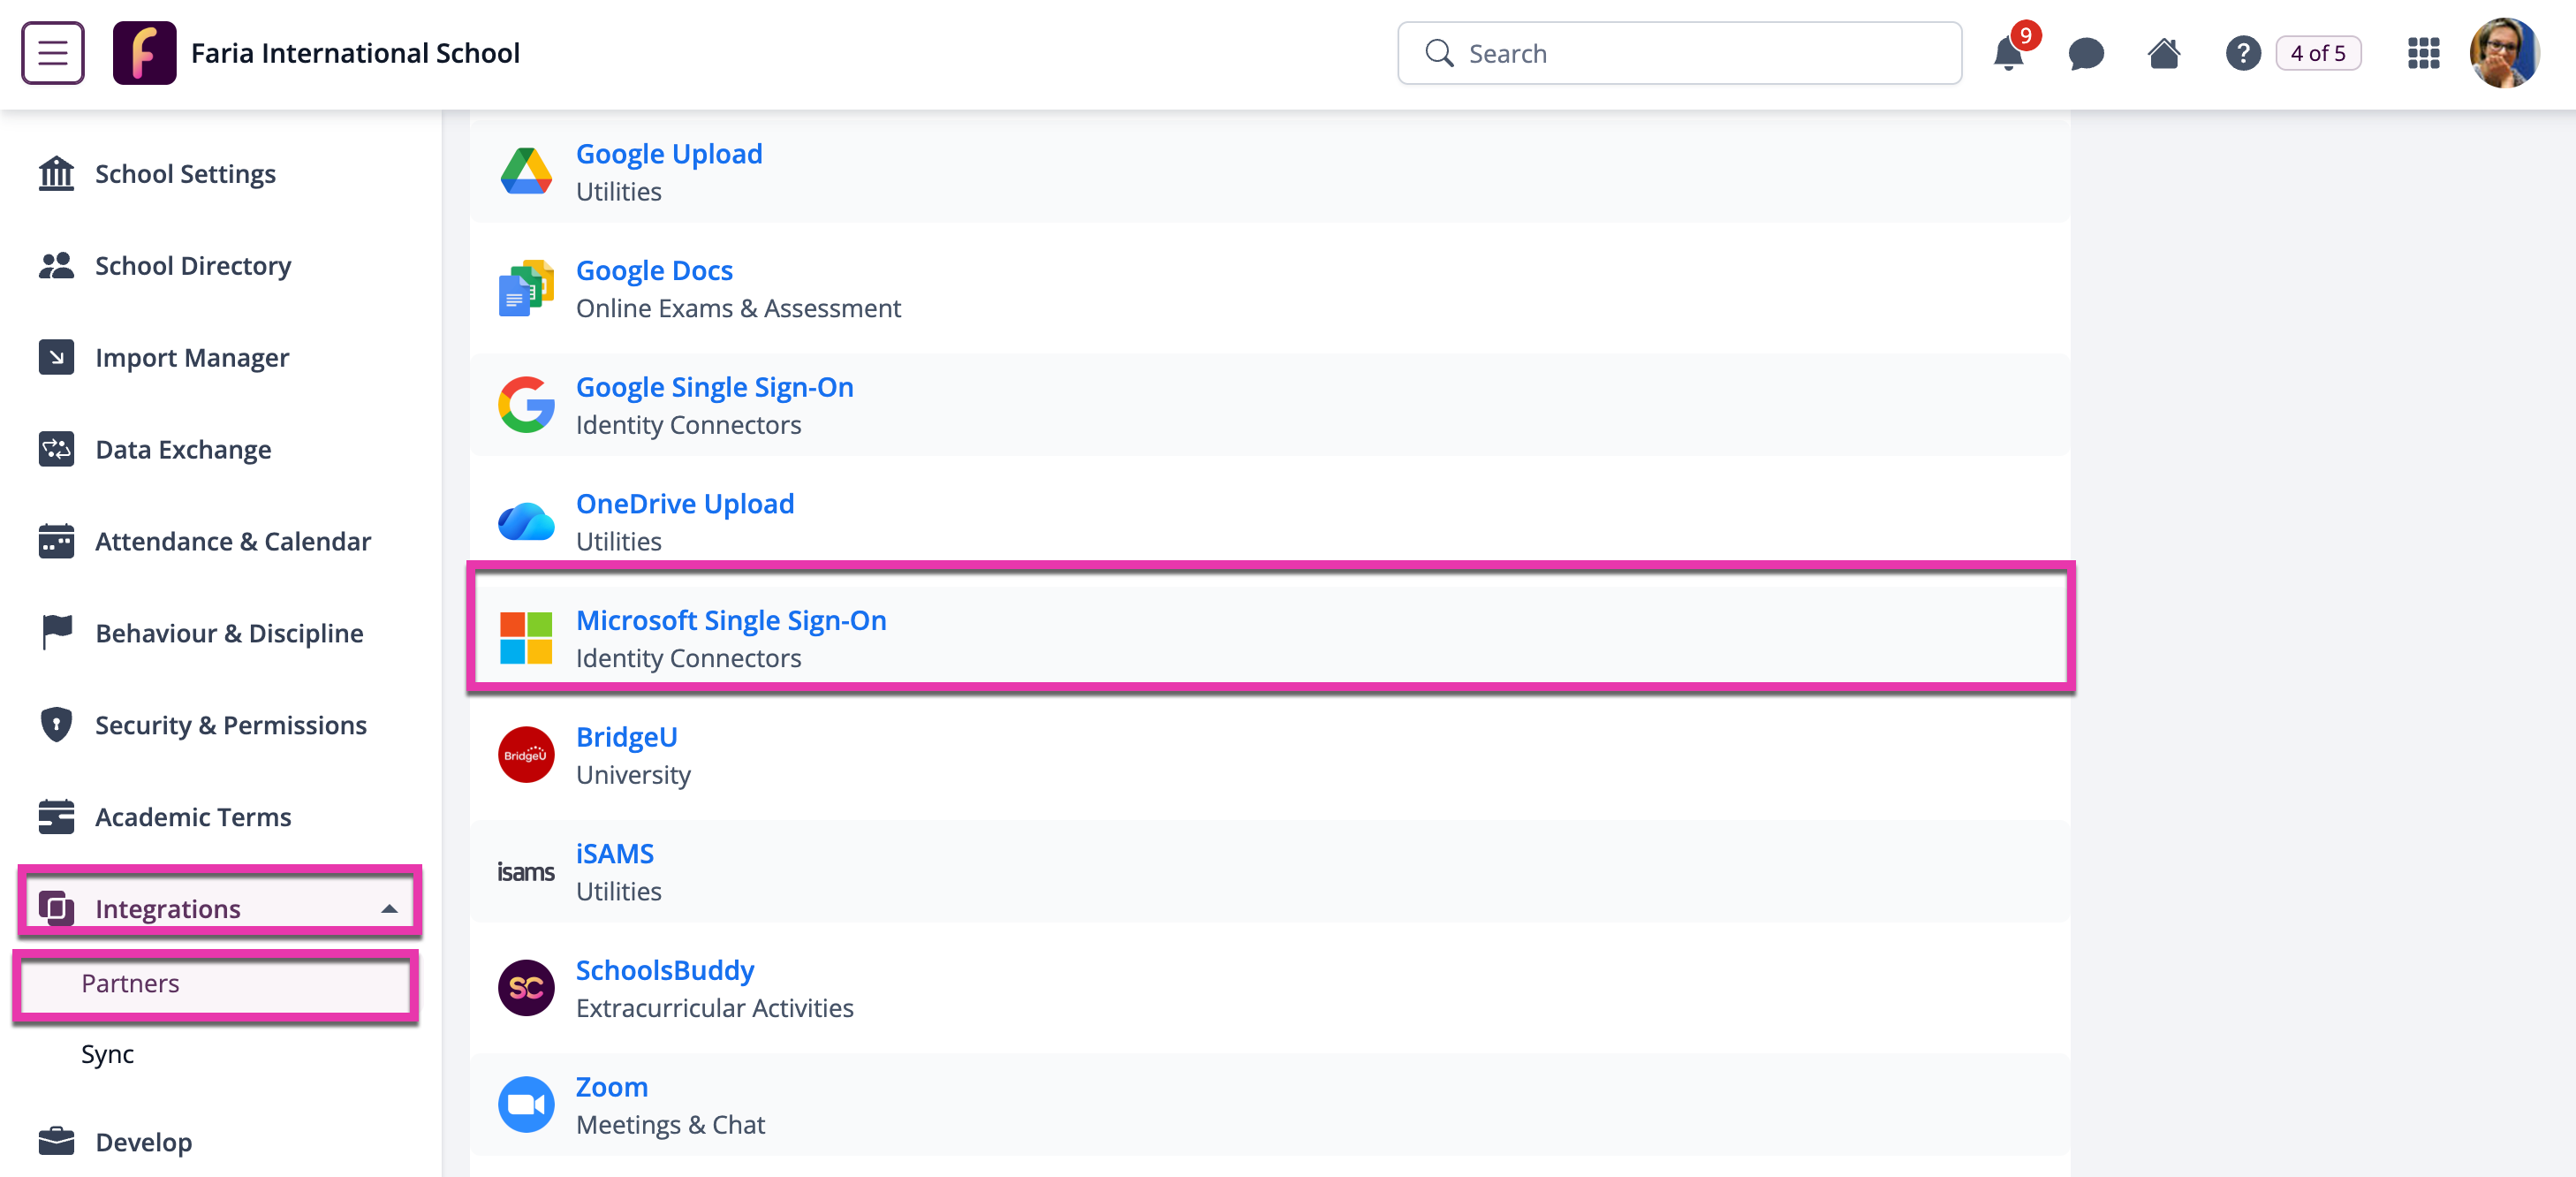Click the 4 of 5 progress badge
This screenshot has height=1177, width=2576.
[x=2318, y=53]
